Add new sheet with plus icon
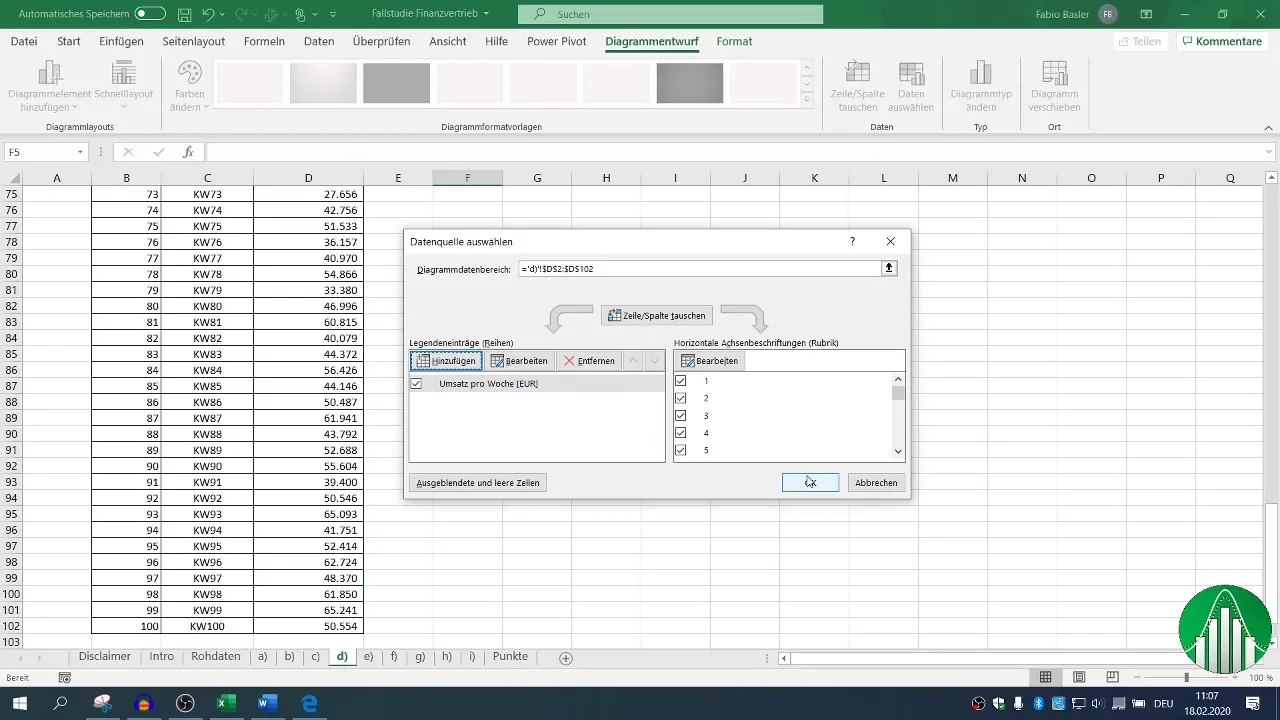Image resolution: width=1280 pixels, height=720 pixels. [566, 657]
